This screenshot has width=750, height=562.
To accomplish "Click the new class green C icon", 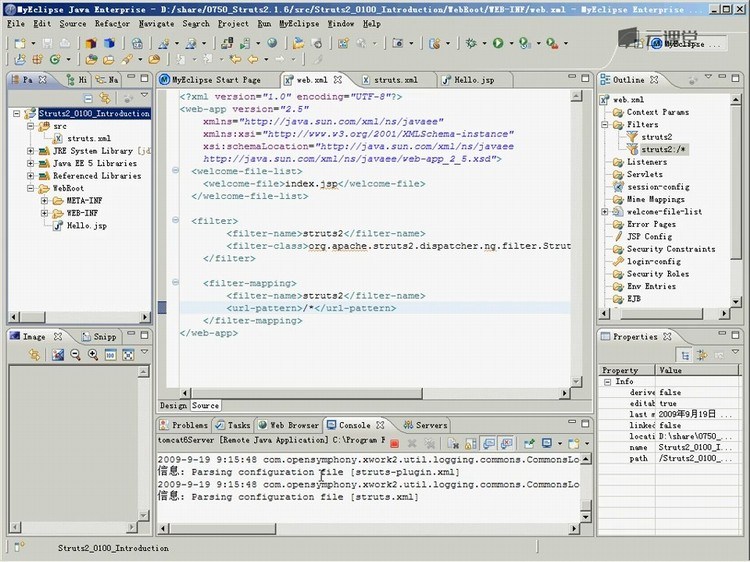I will 55,59.
